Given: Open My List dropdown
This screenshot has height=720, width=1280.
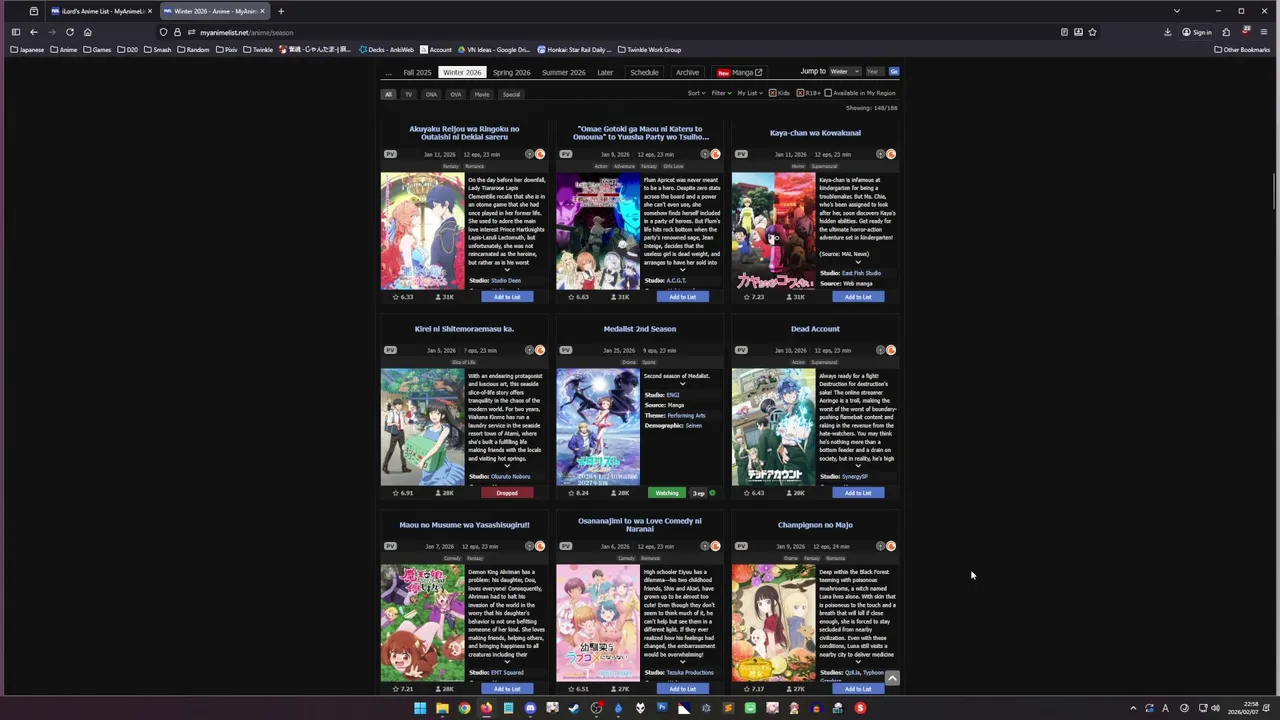Looking at the screenshot, I should coord(749,93).
